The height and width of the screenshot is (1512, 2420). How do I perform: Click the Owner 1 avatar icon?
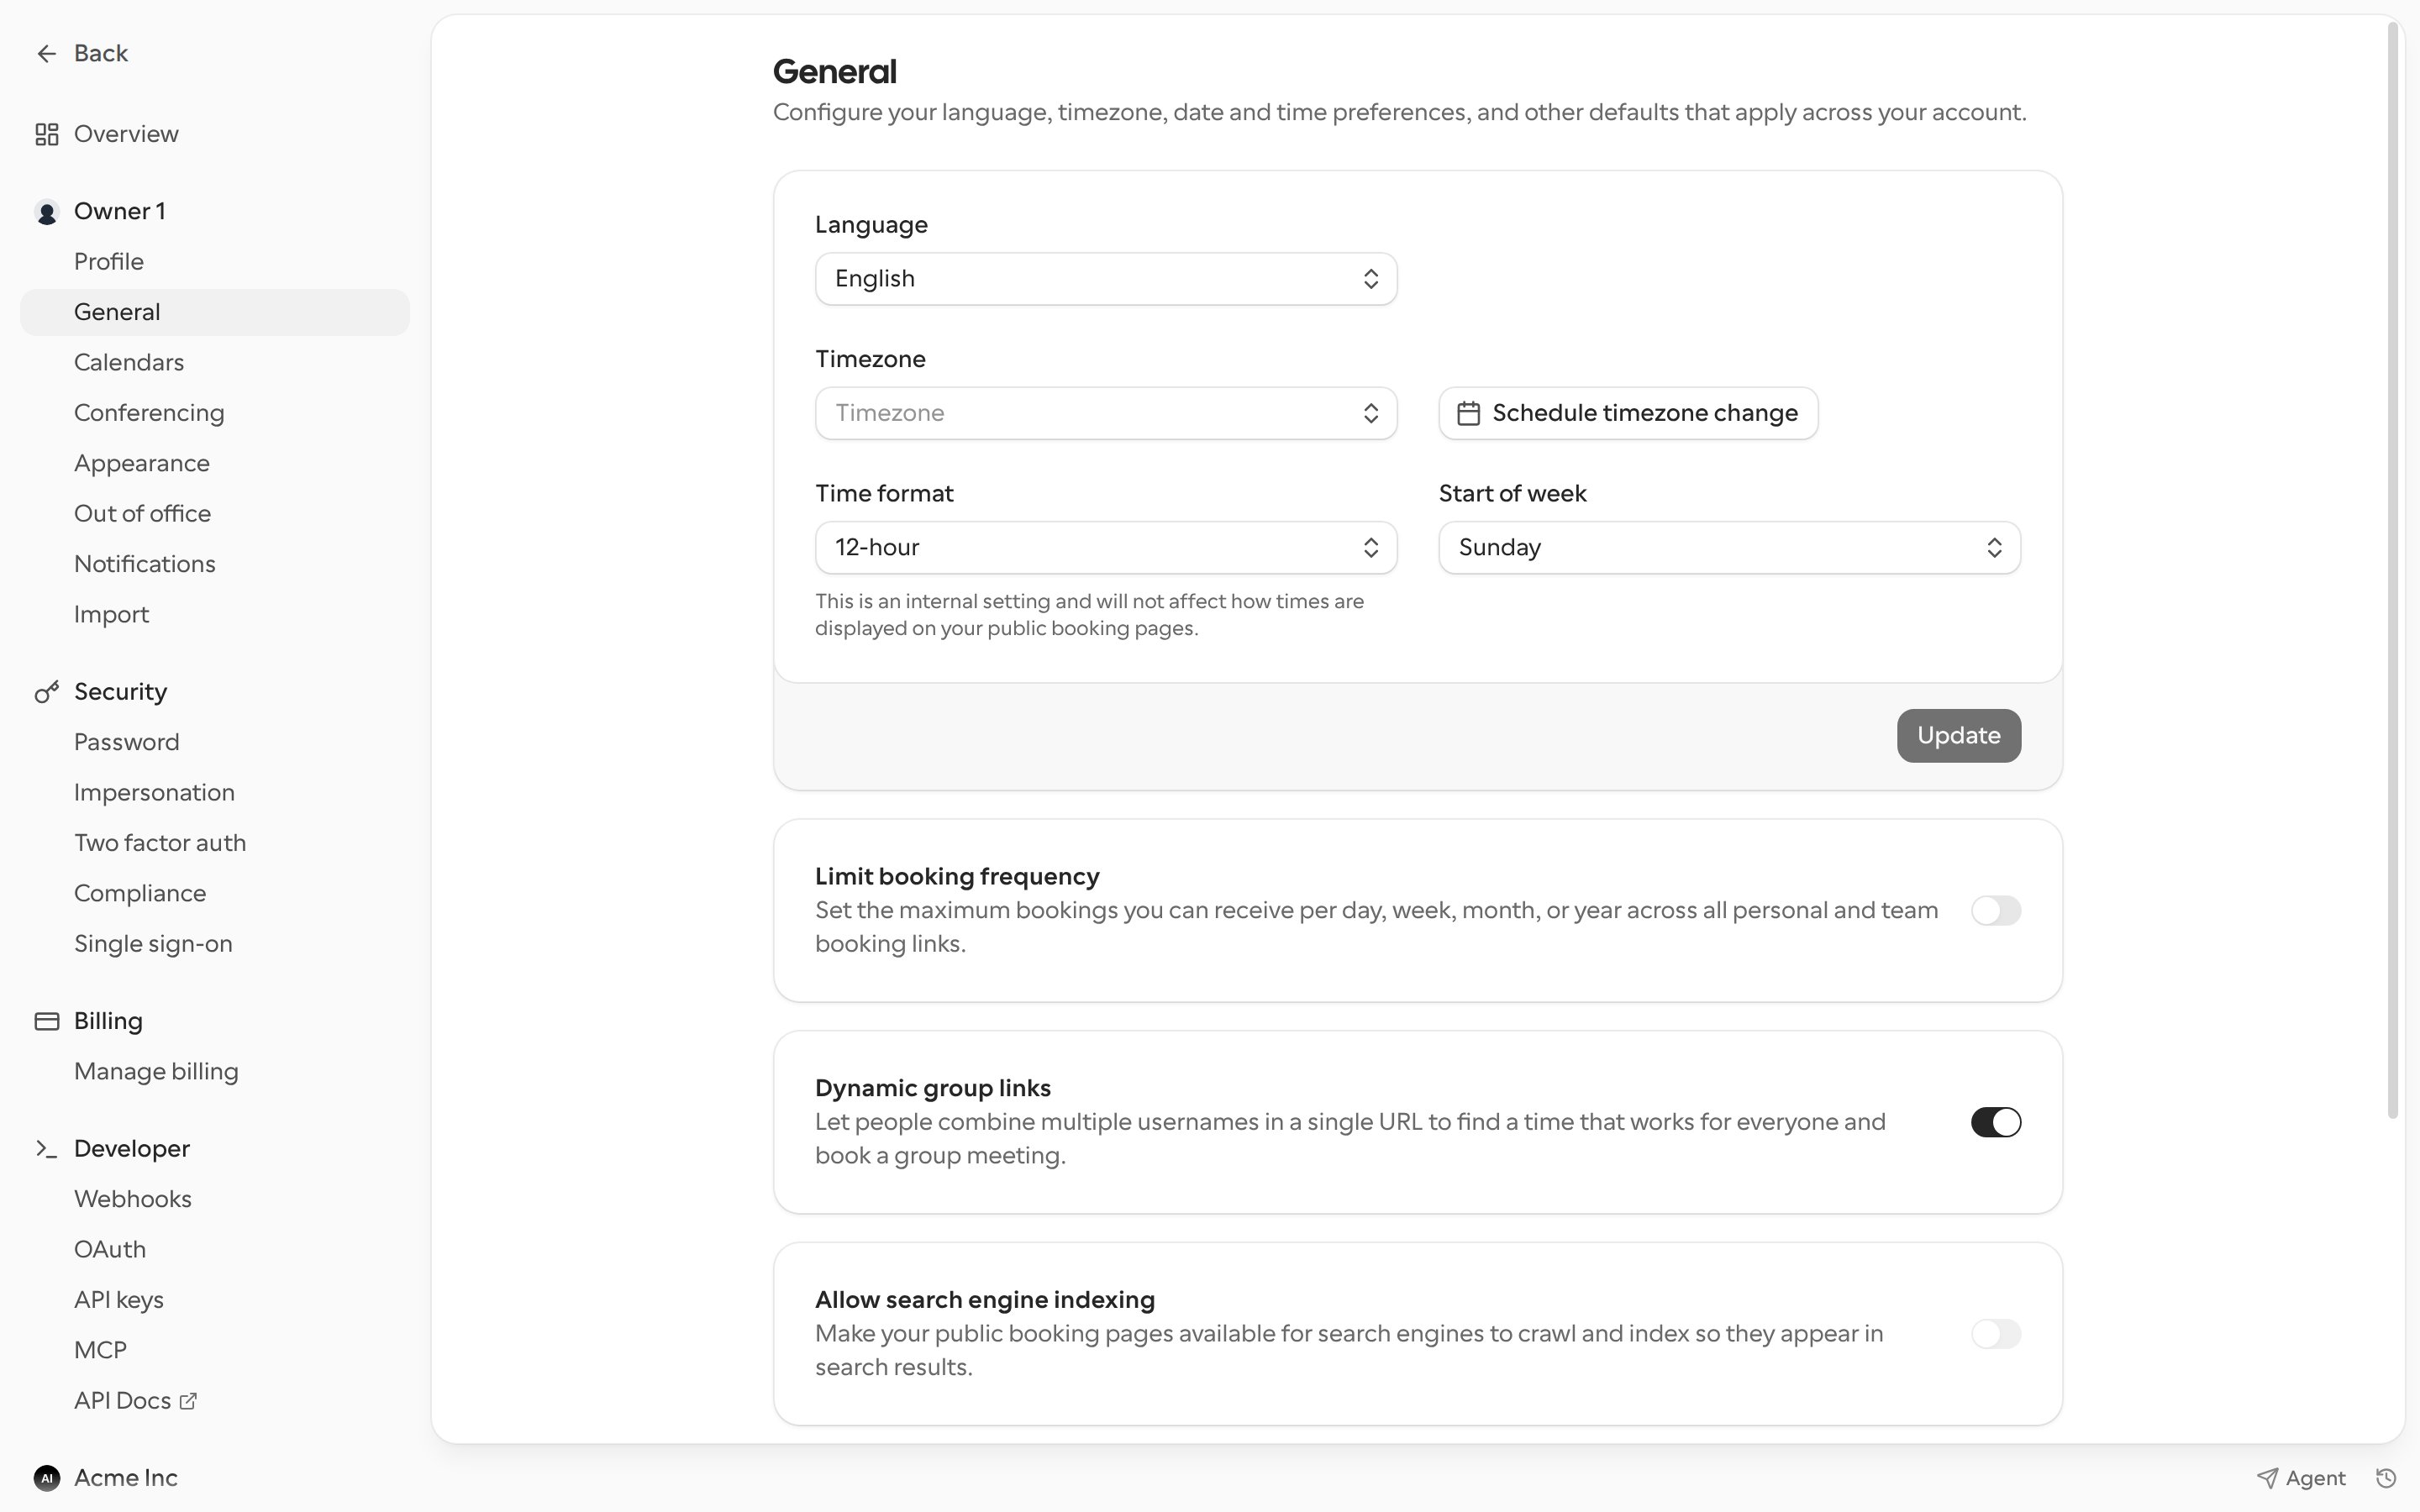(46, 212)
